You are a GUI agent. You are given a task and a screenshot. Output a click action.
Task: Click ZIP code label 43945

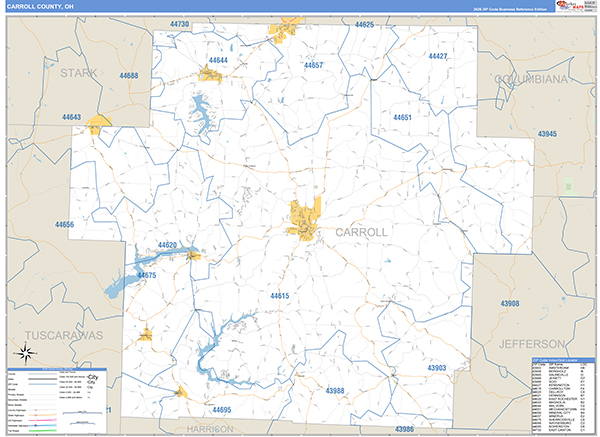[x=547, y=134]
